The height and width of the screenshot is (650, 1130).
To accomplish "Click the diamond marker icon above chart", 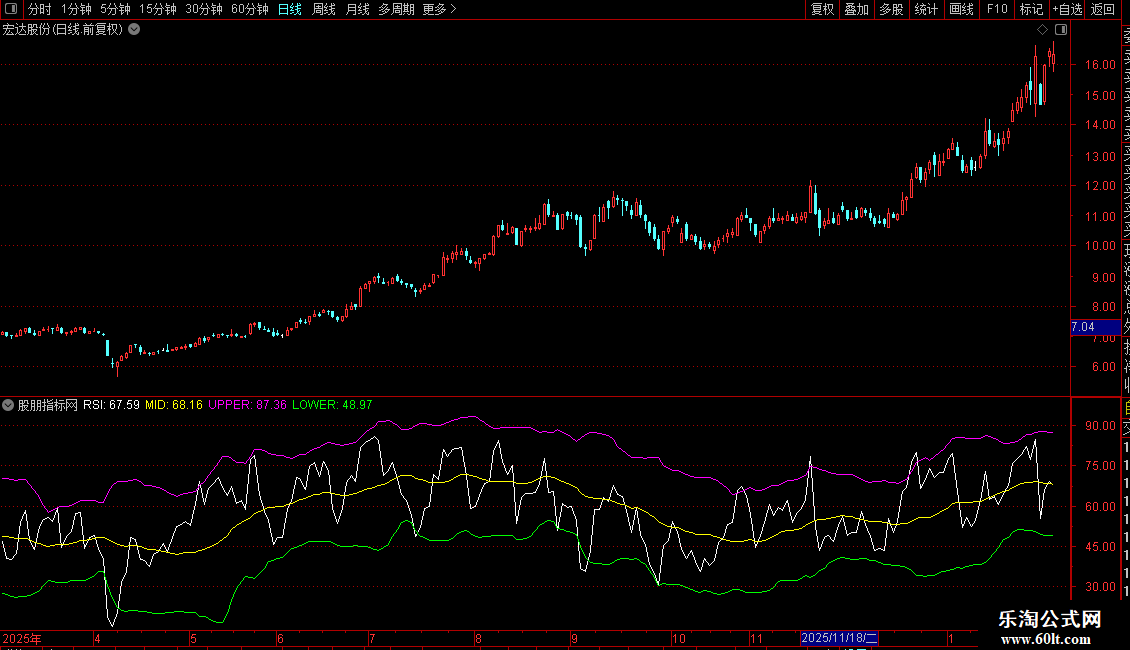I will point(1042,30).
